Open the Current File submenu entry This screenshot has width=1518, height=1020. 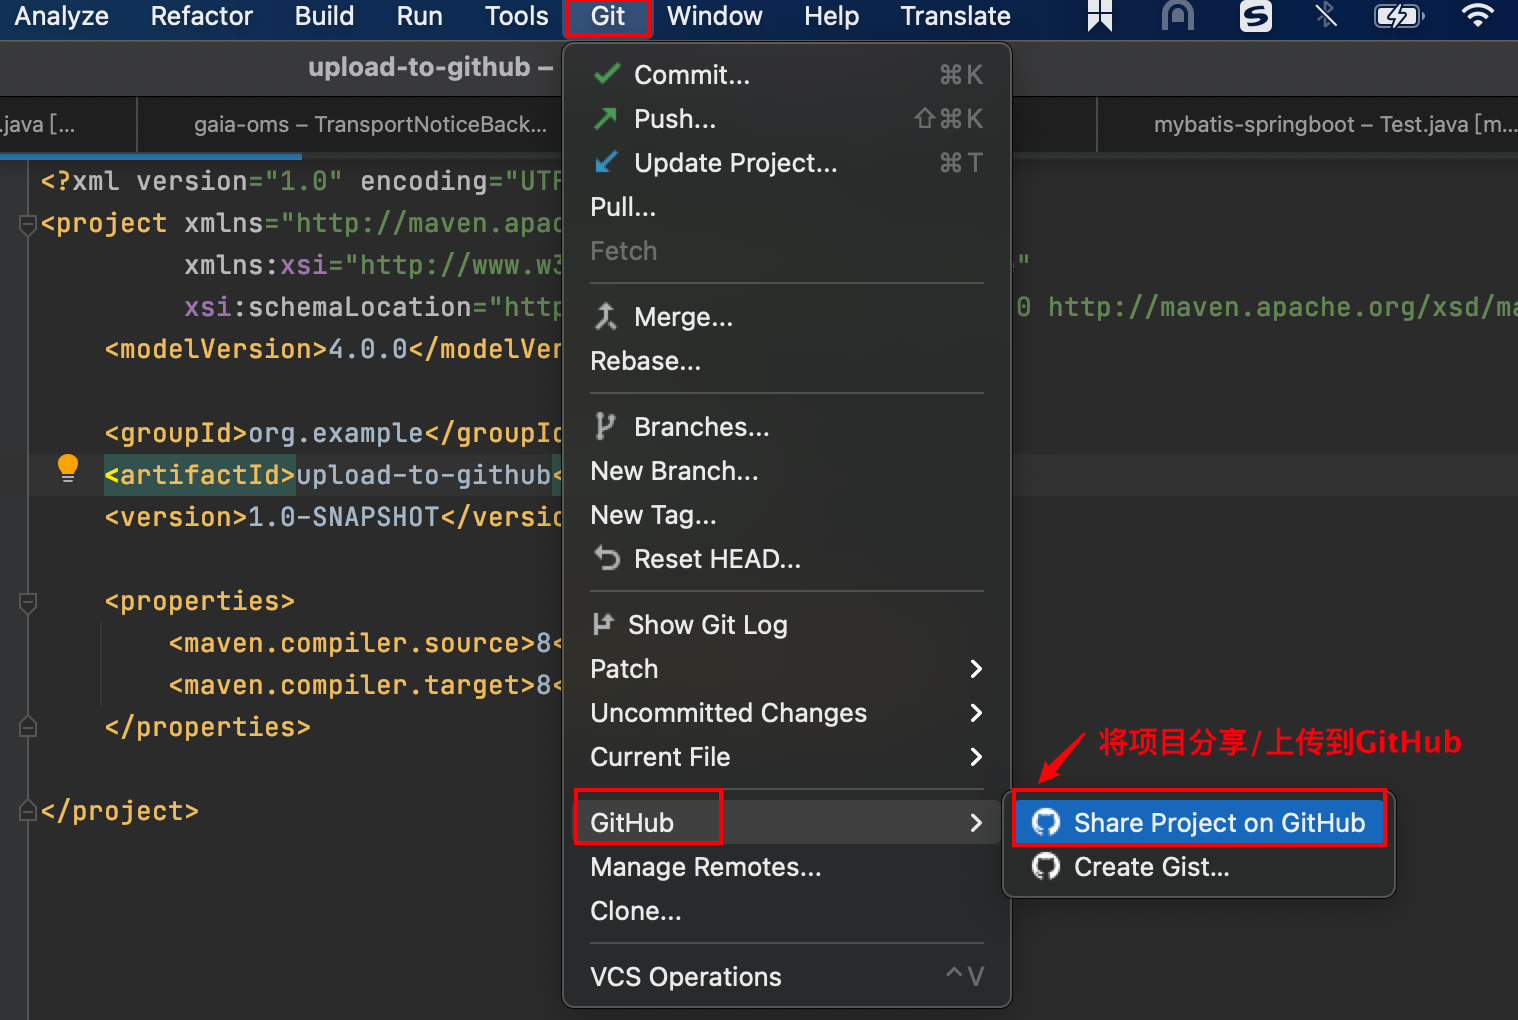click(787, 757)
